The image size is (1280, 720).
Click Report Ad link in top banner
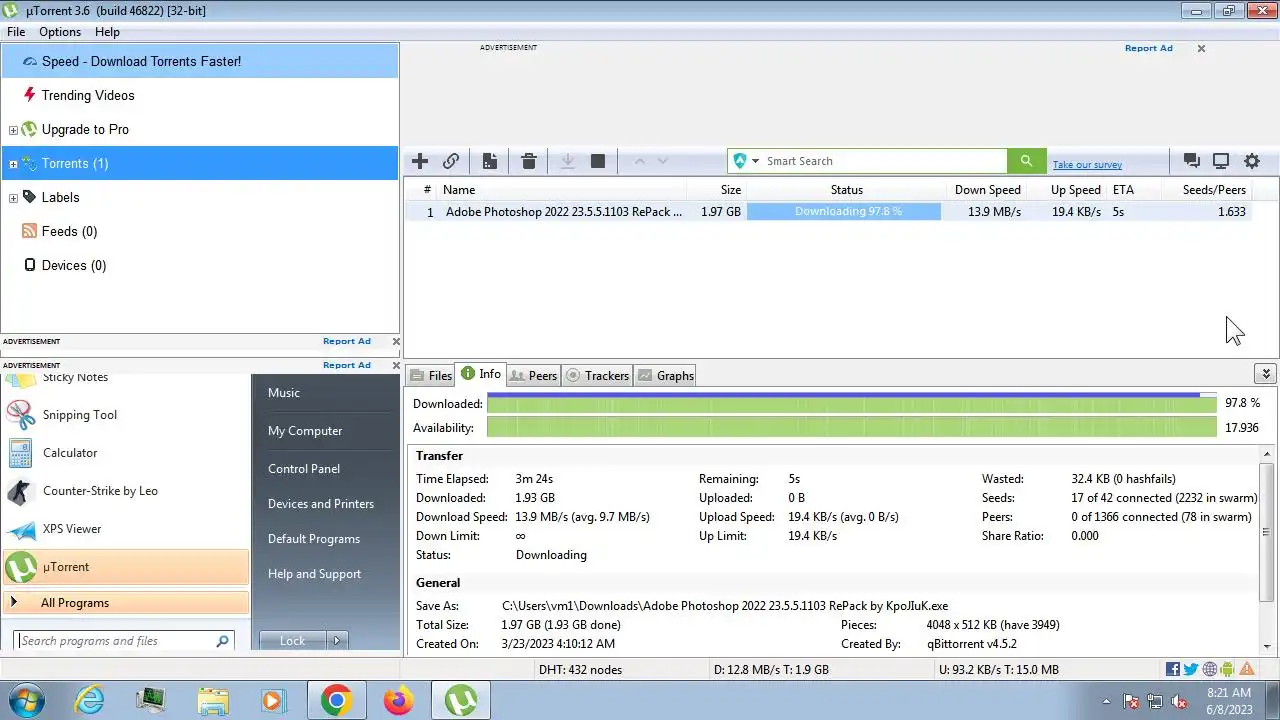click(1149, 48)
